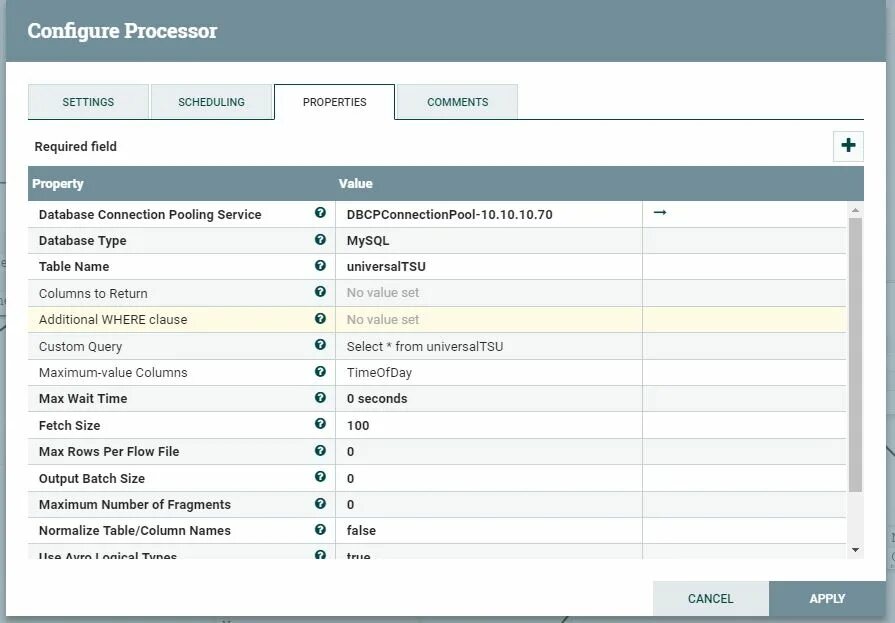Go to DBCPConnectionPool service via arrow icon
The width and height of the screenshot is (895, 623).
660,212
